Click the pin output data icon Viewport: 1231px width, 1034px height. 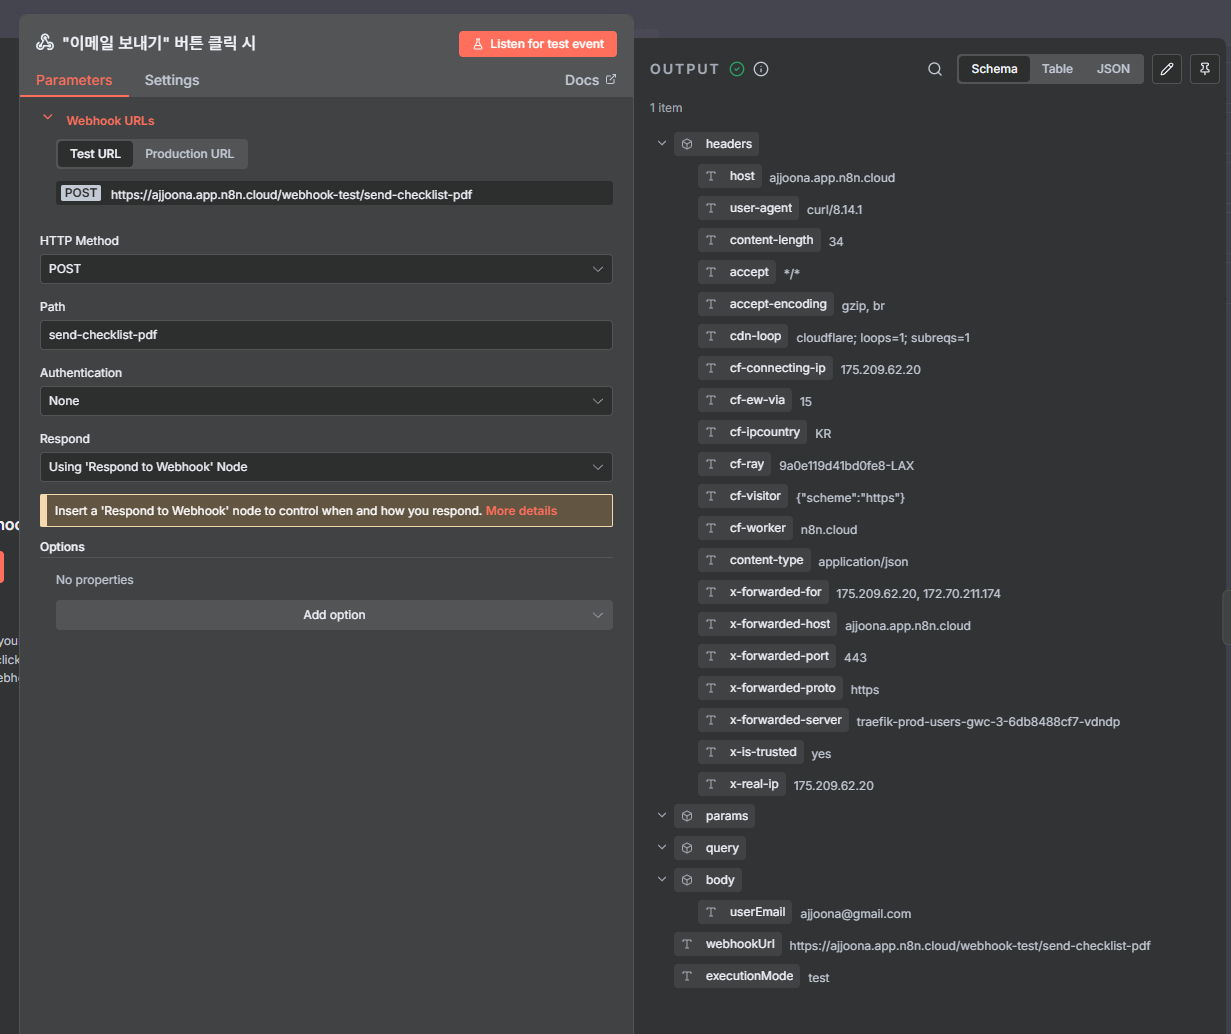(1204, 69)
